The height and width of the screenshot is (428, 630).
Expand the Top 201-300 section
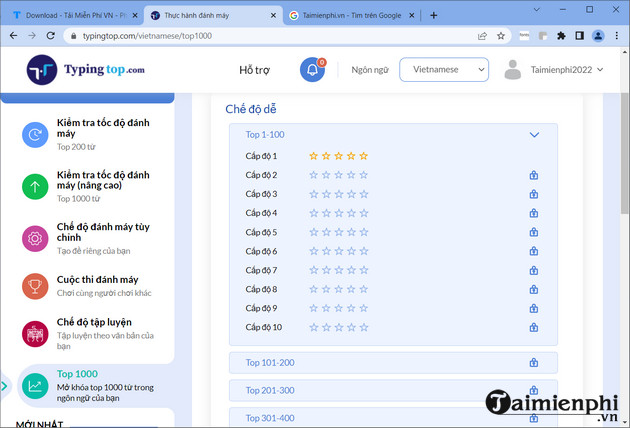pos(393,390)
